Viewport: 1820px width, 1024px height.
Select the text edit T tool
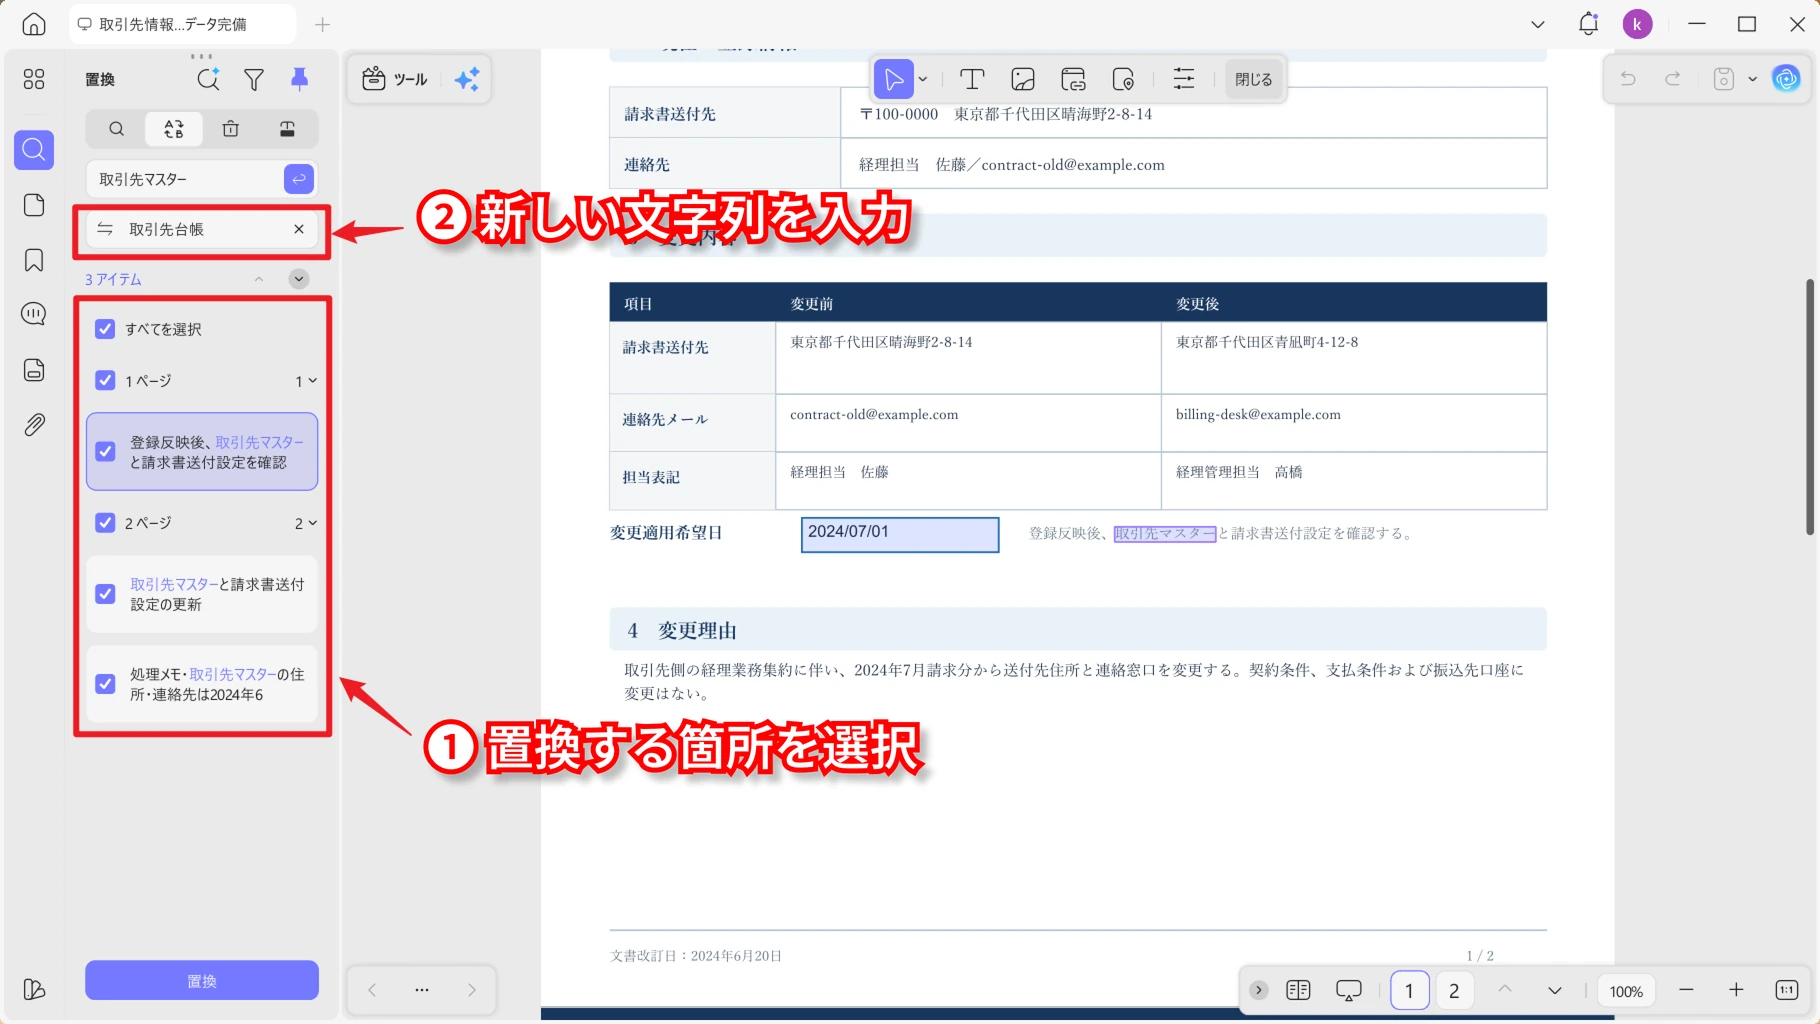[x=972, y=79]
